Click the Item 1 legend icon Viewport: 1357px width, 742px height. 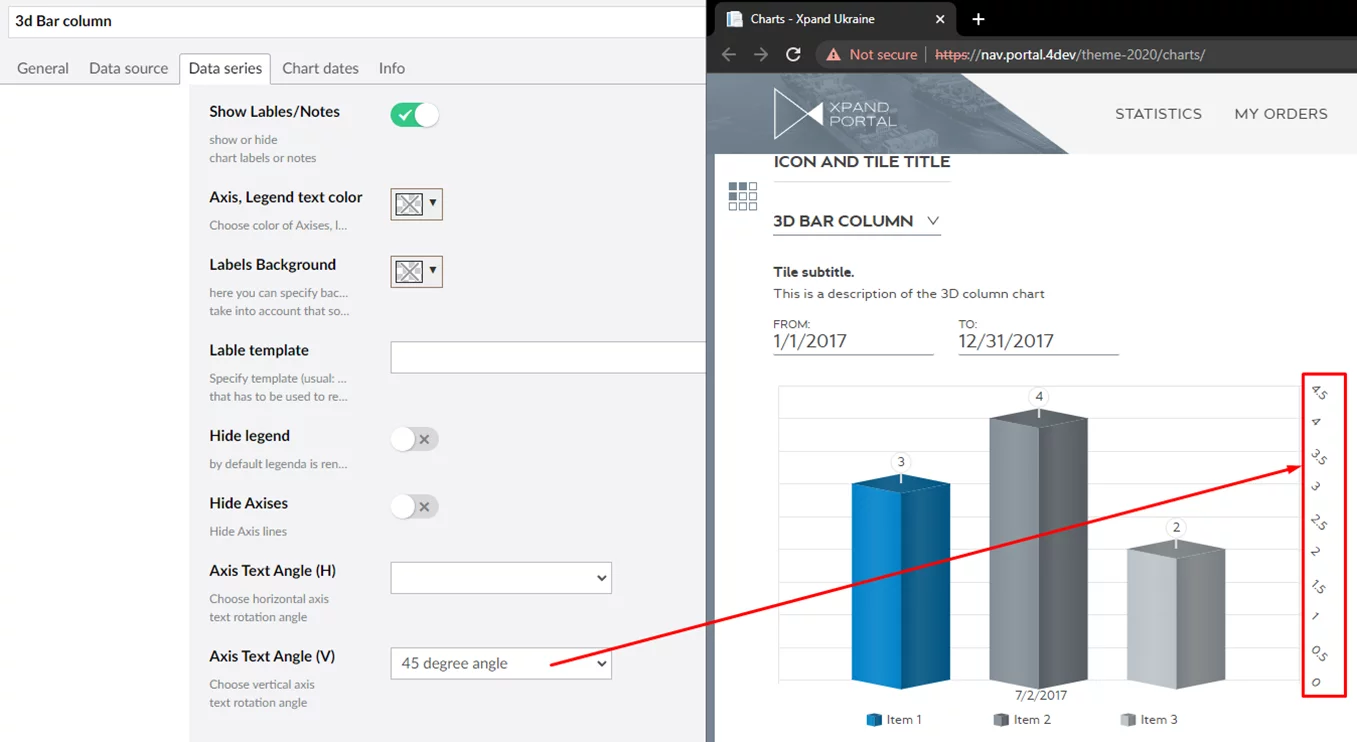(873, 720)
